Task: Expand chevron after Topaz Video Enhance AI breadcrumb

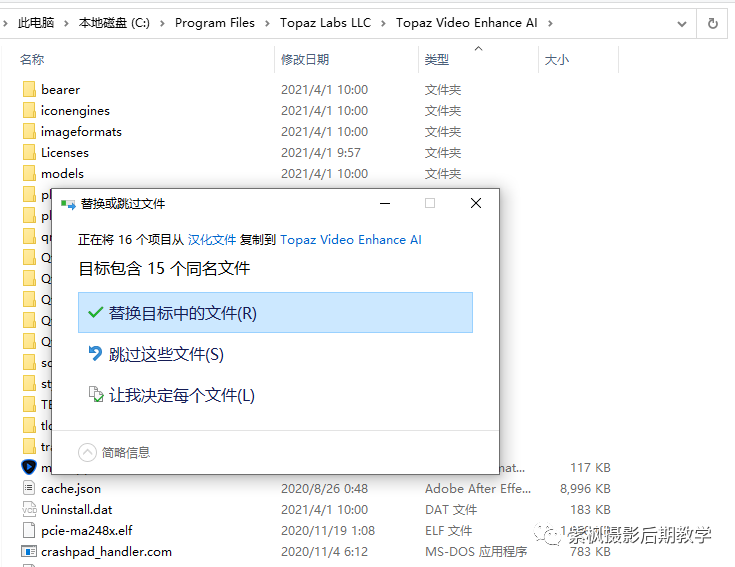Action: click(x=550, y=23)
